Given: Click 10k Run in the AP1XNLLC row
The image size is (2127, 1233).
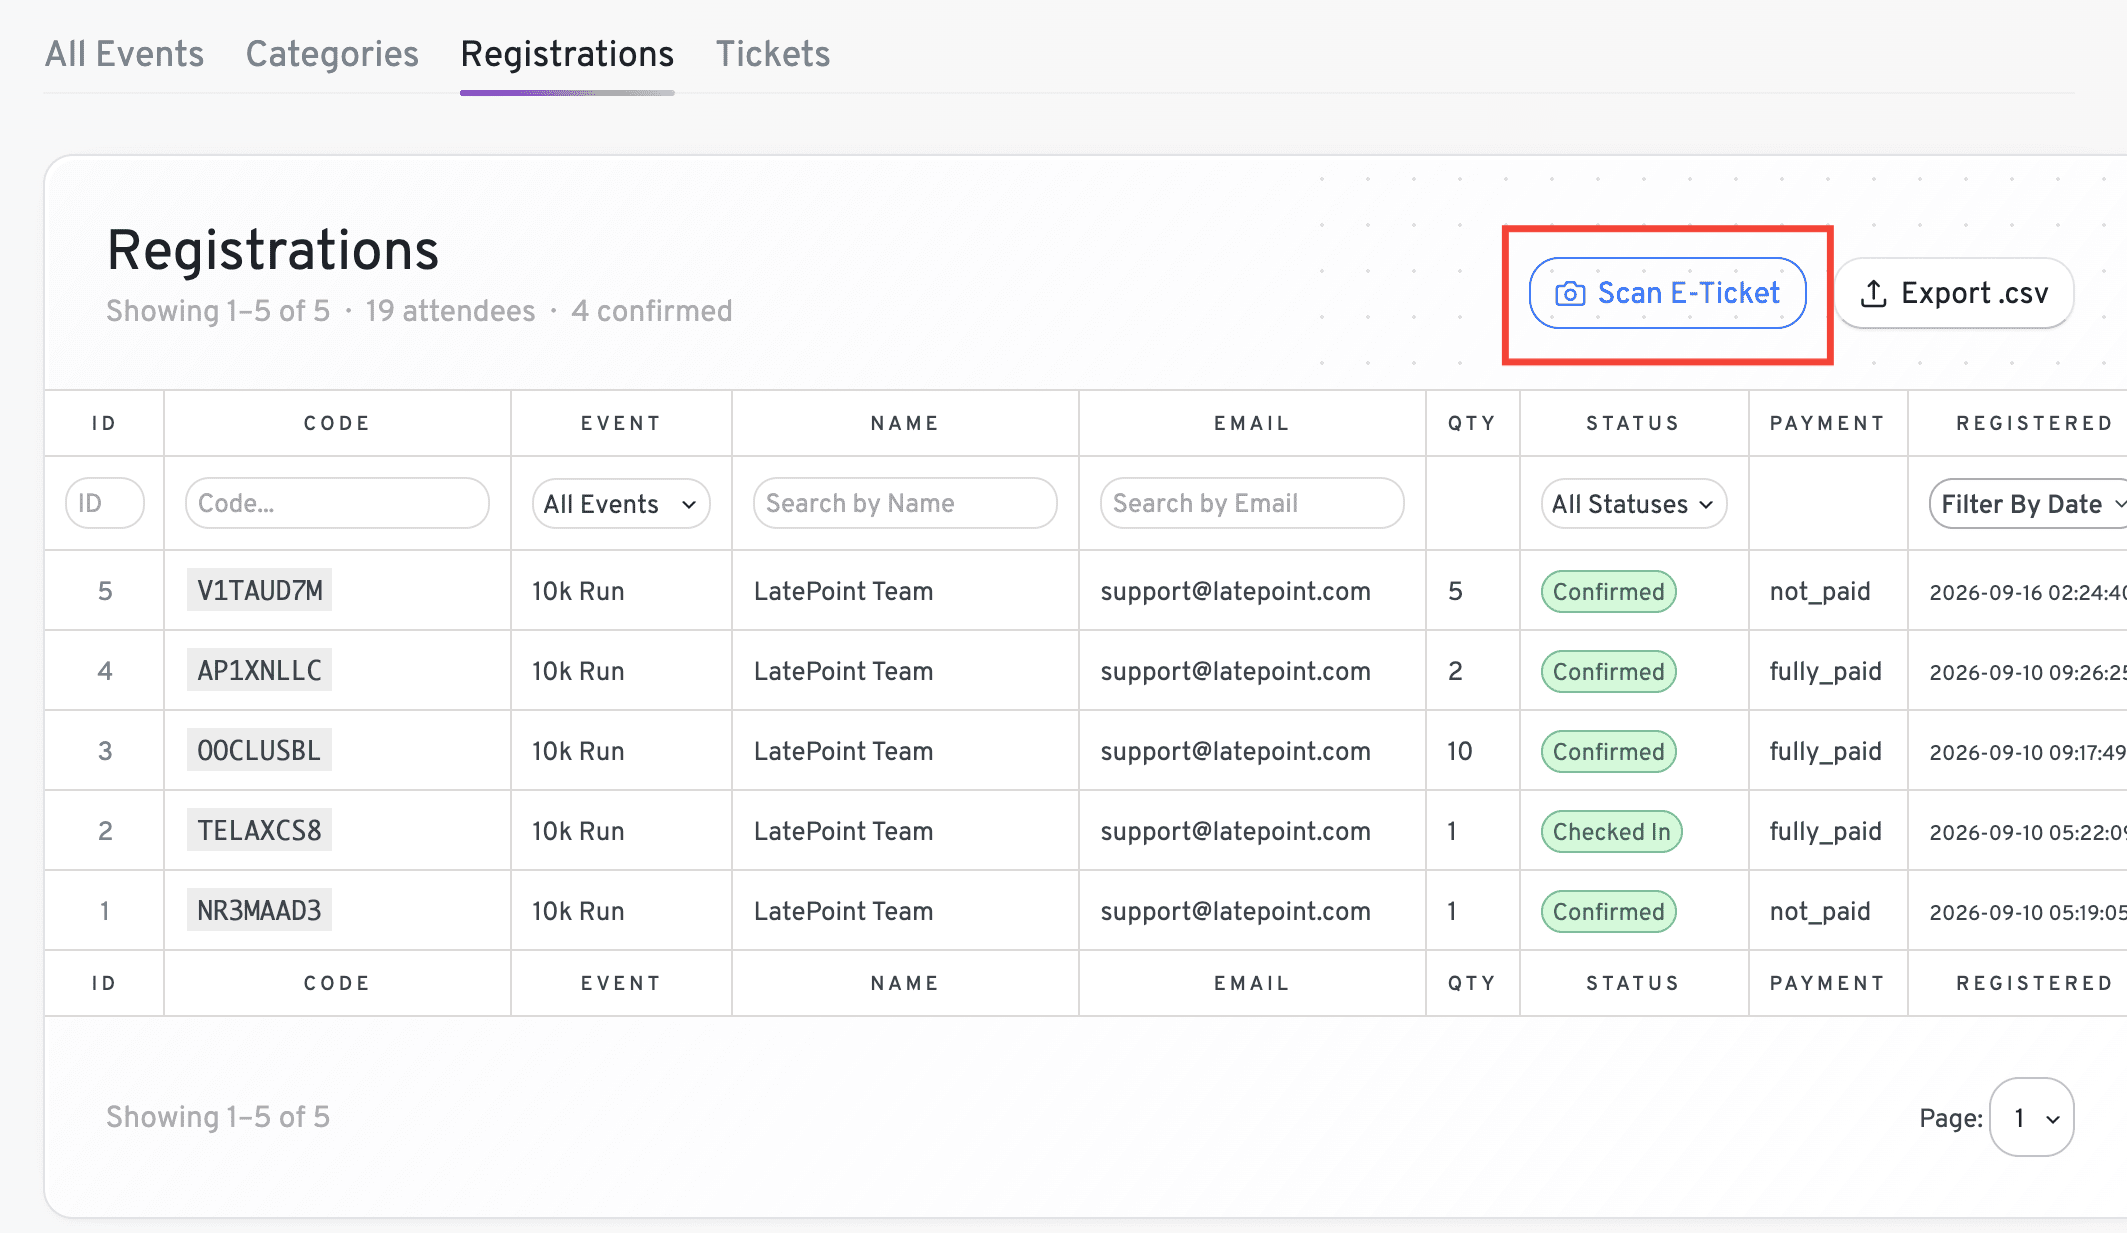Looking at the screenshot, I should coord(578,671).
